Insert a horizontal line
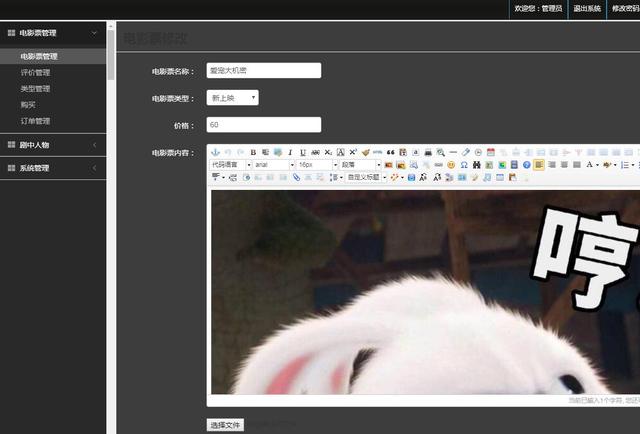Screen dimensions: 640x434 [x=453, y=152]
